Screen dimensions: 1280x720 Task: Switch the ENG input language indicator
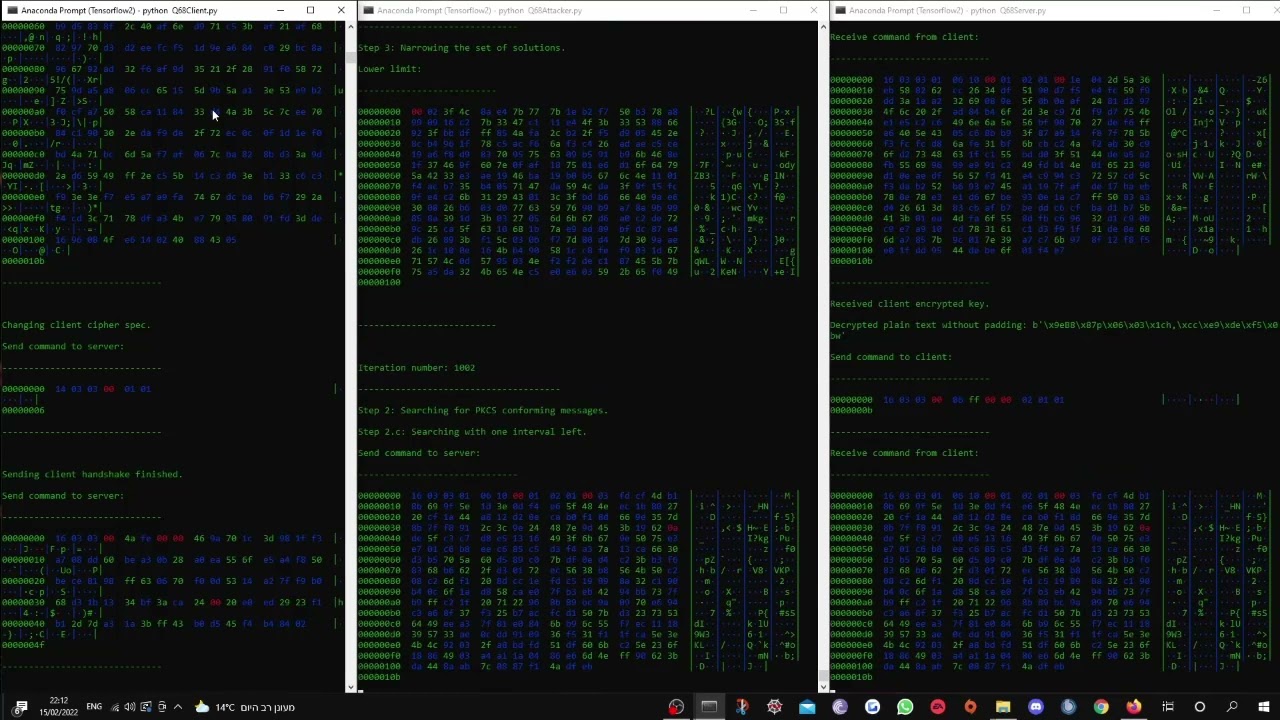[x=94, y=707]
